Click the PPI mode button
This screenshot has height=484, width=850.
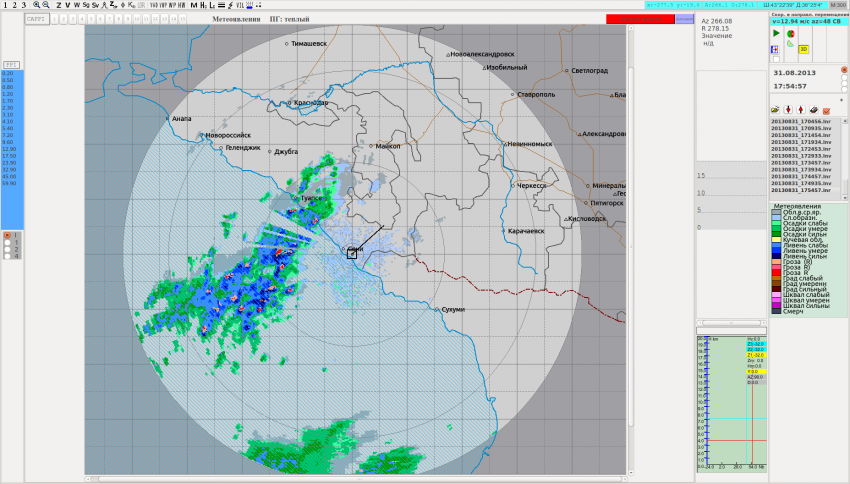point(11,64)
